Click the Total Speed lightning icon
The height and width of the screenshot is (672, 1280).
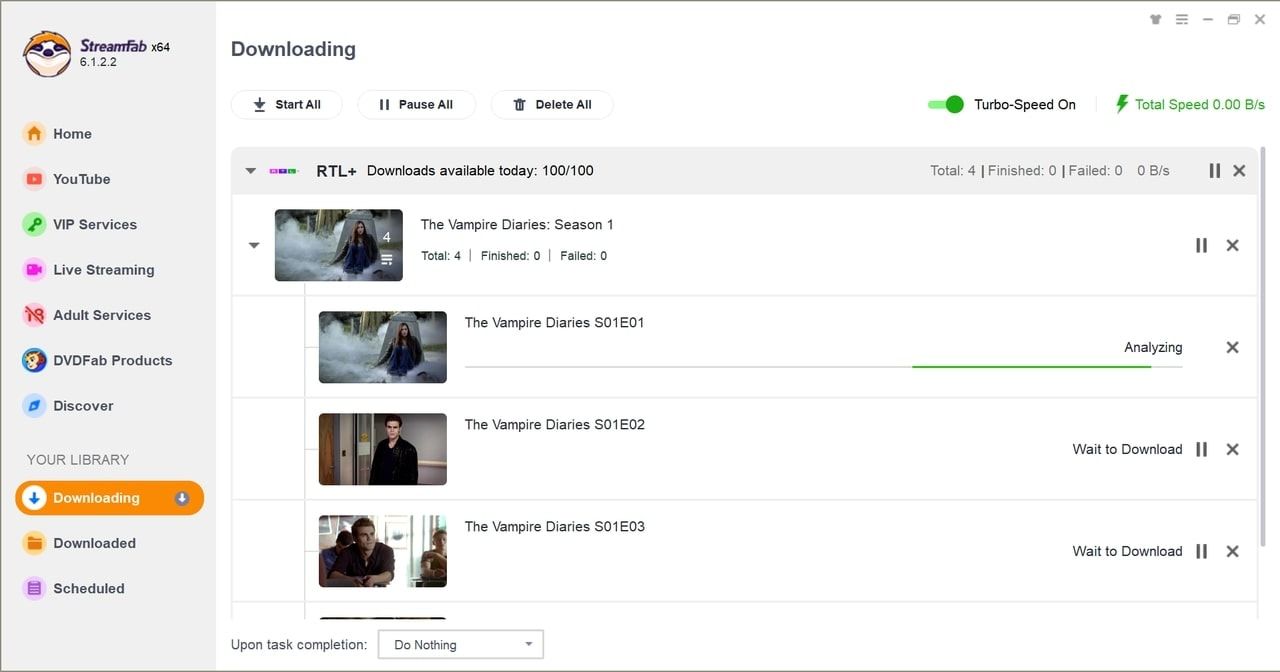1122,104
